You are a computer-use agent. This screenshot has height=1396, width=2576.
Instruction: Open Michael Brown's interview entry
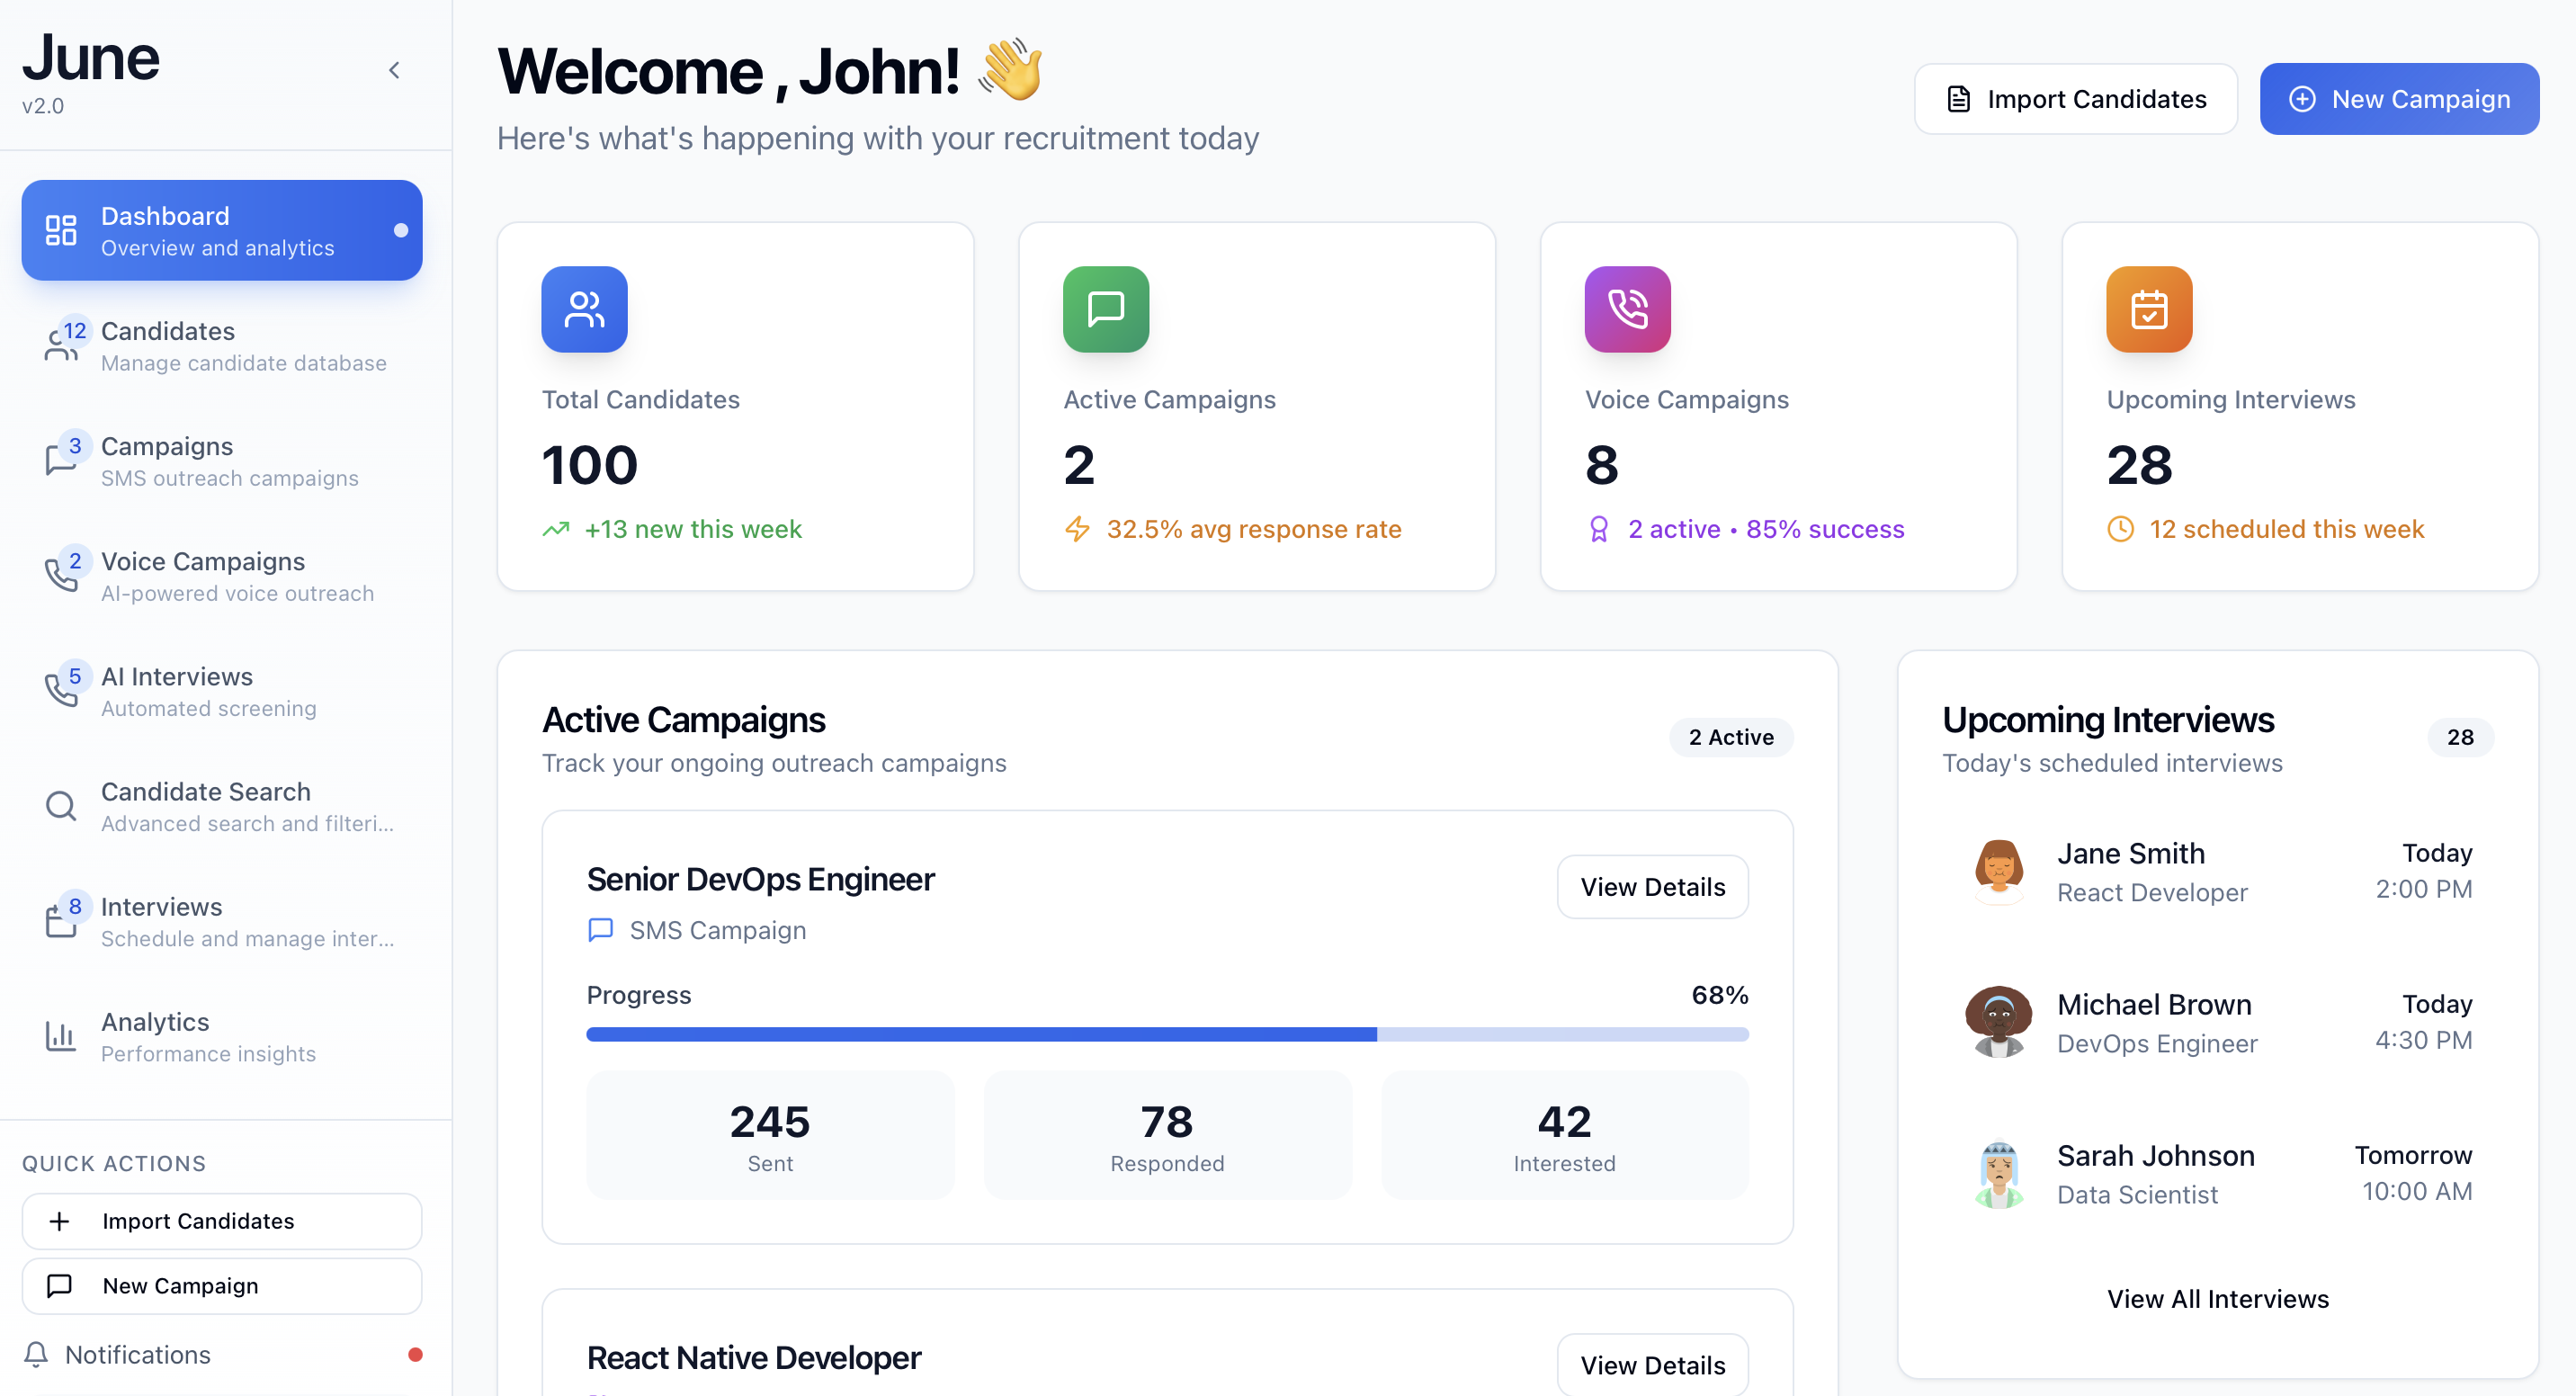pos(2217,1022)
